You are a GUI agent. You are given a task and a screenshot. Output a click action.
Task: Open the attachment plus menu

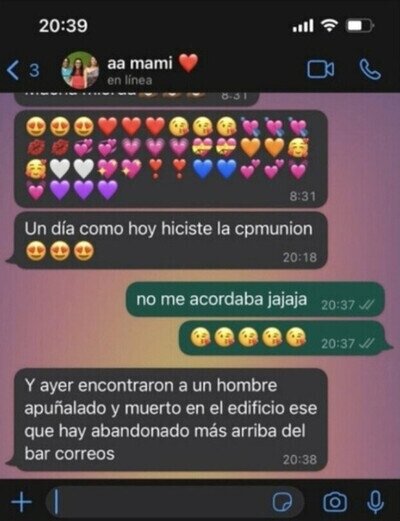tap(22, 501)
